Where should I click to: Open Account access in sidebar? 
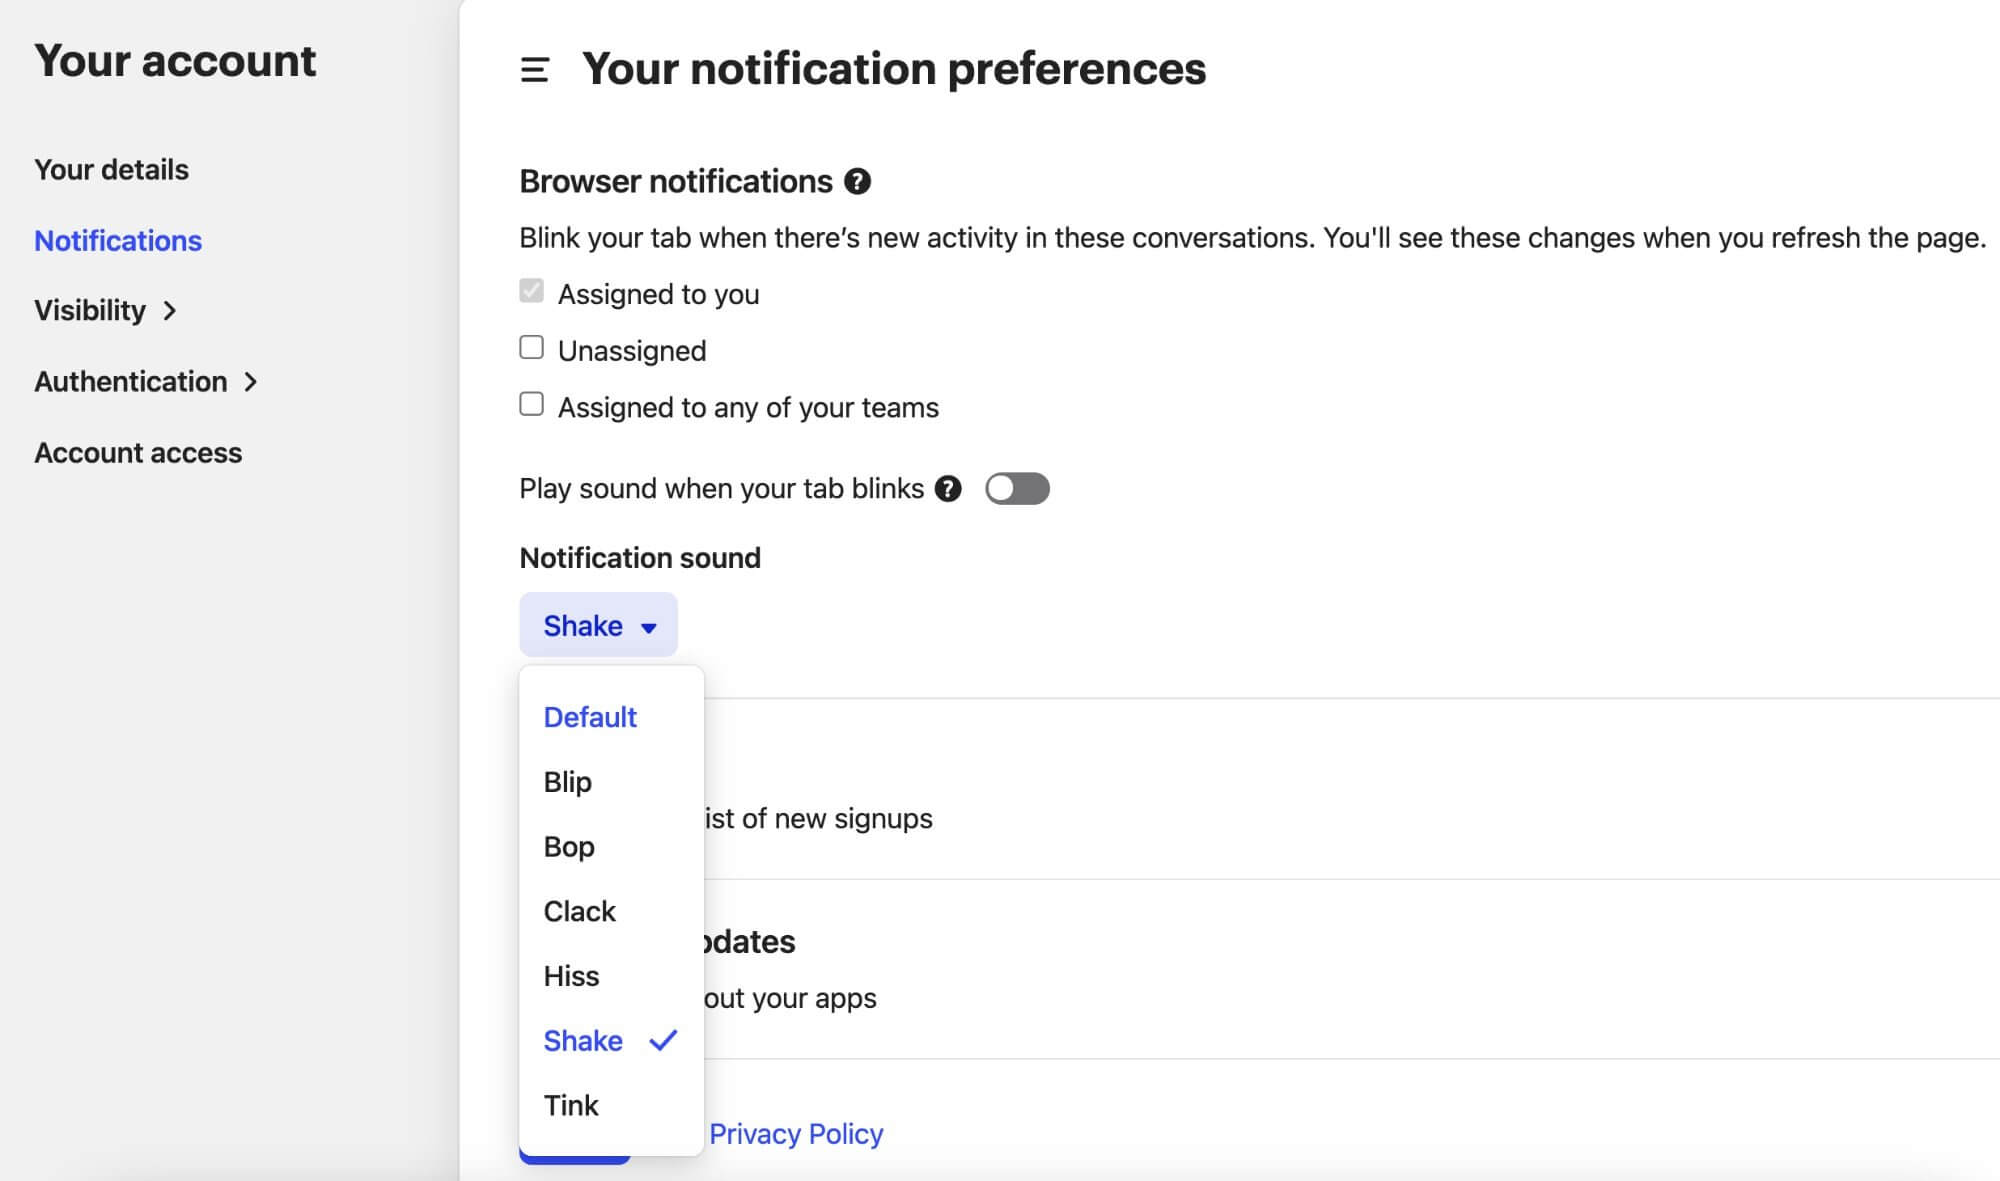click(138, 453)
